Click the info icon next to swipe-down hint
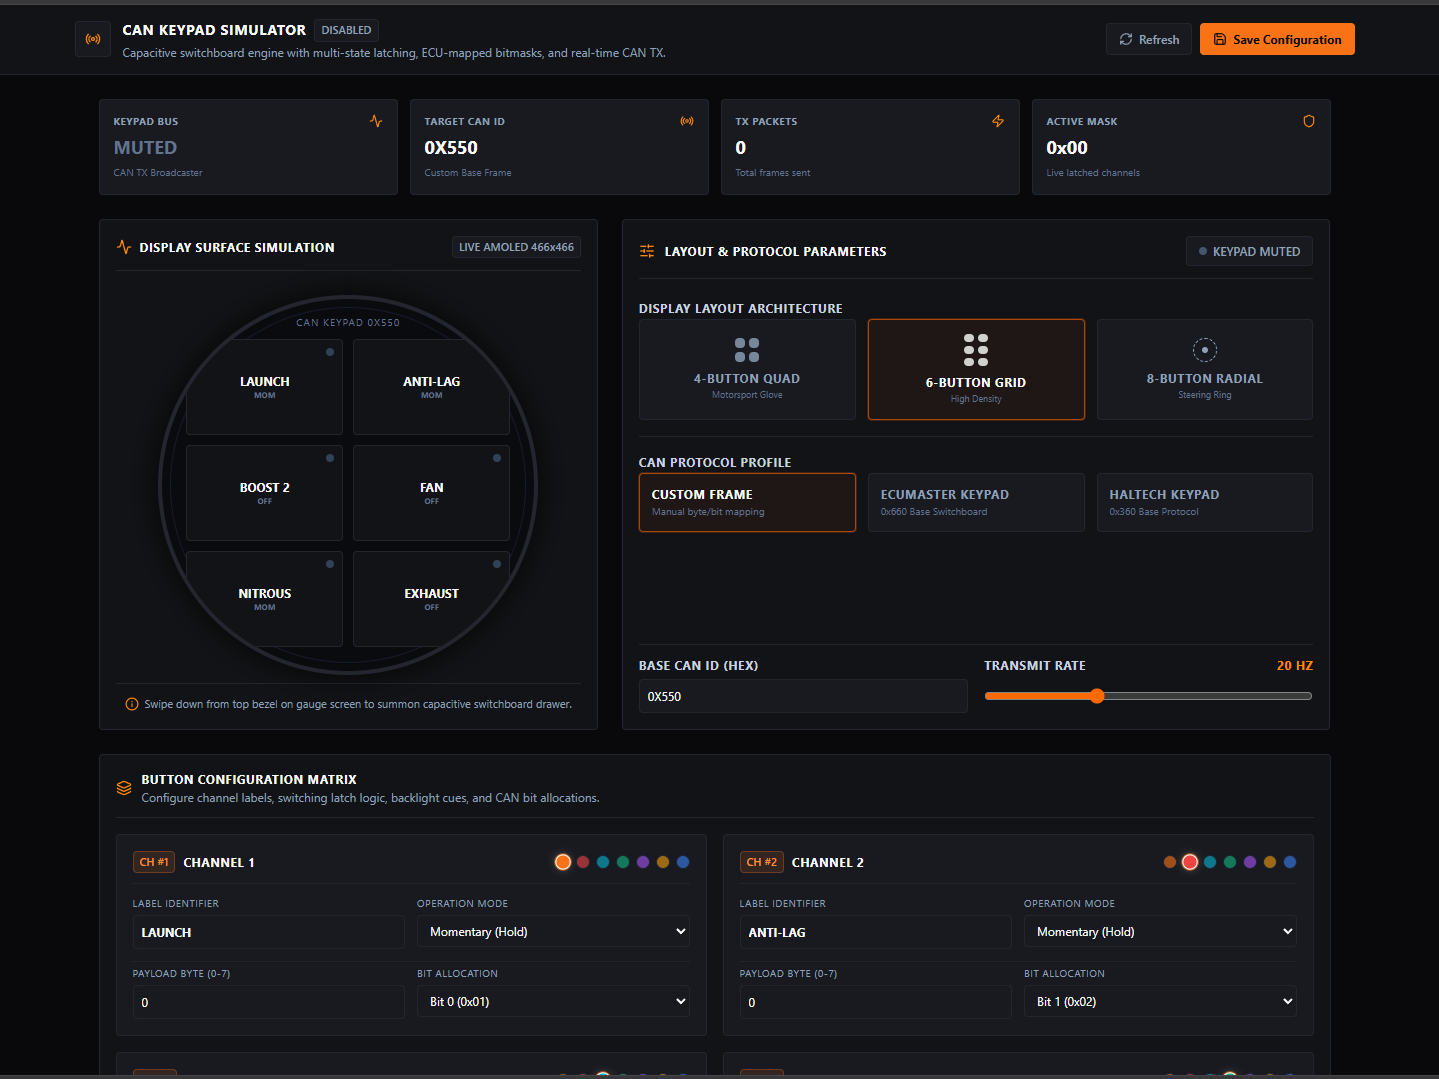 point(132,704)
